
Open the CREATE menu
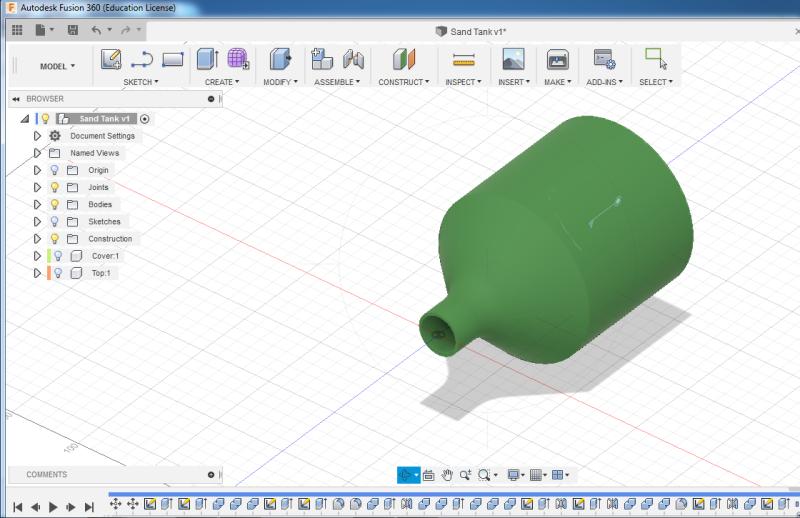[x=221, y=82]
